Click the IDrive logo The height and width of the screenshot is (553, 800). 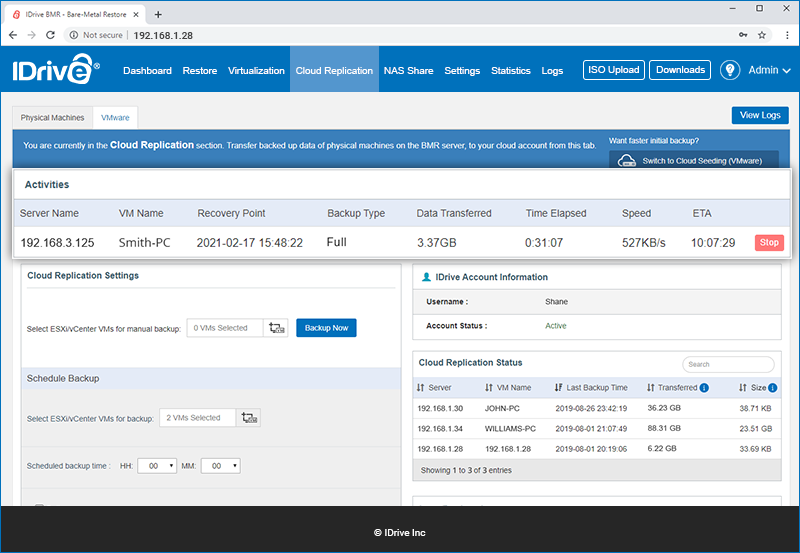coord(56,69)
